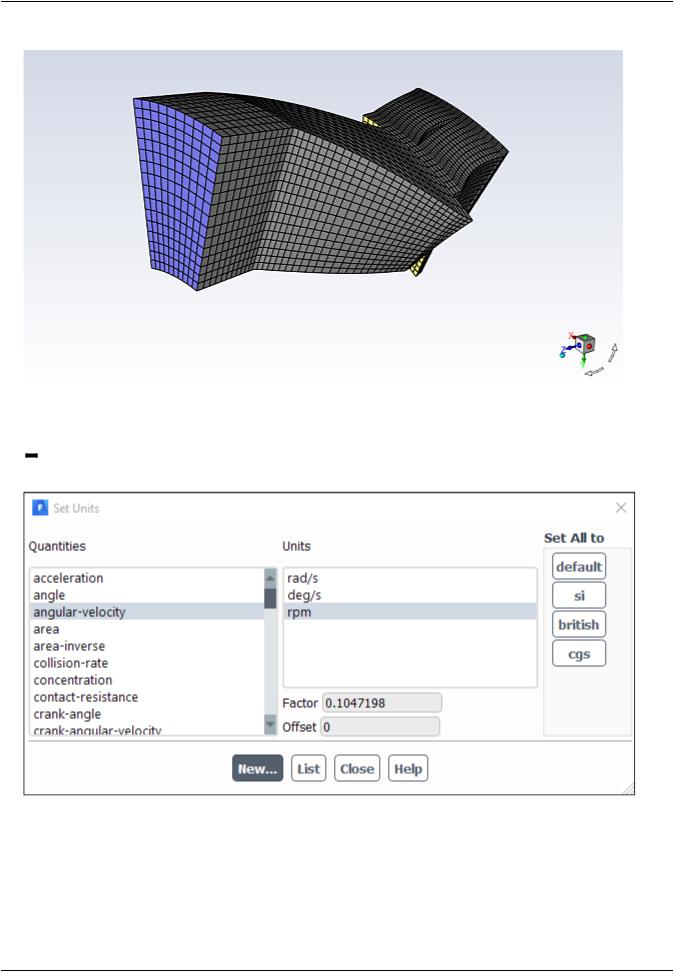Select area-inverse quantity
Screen dimensions: 675x972
[x=147, y=646]
